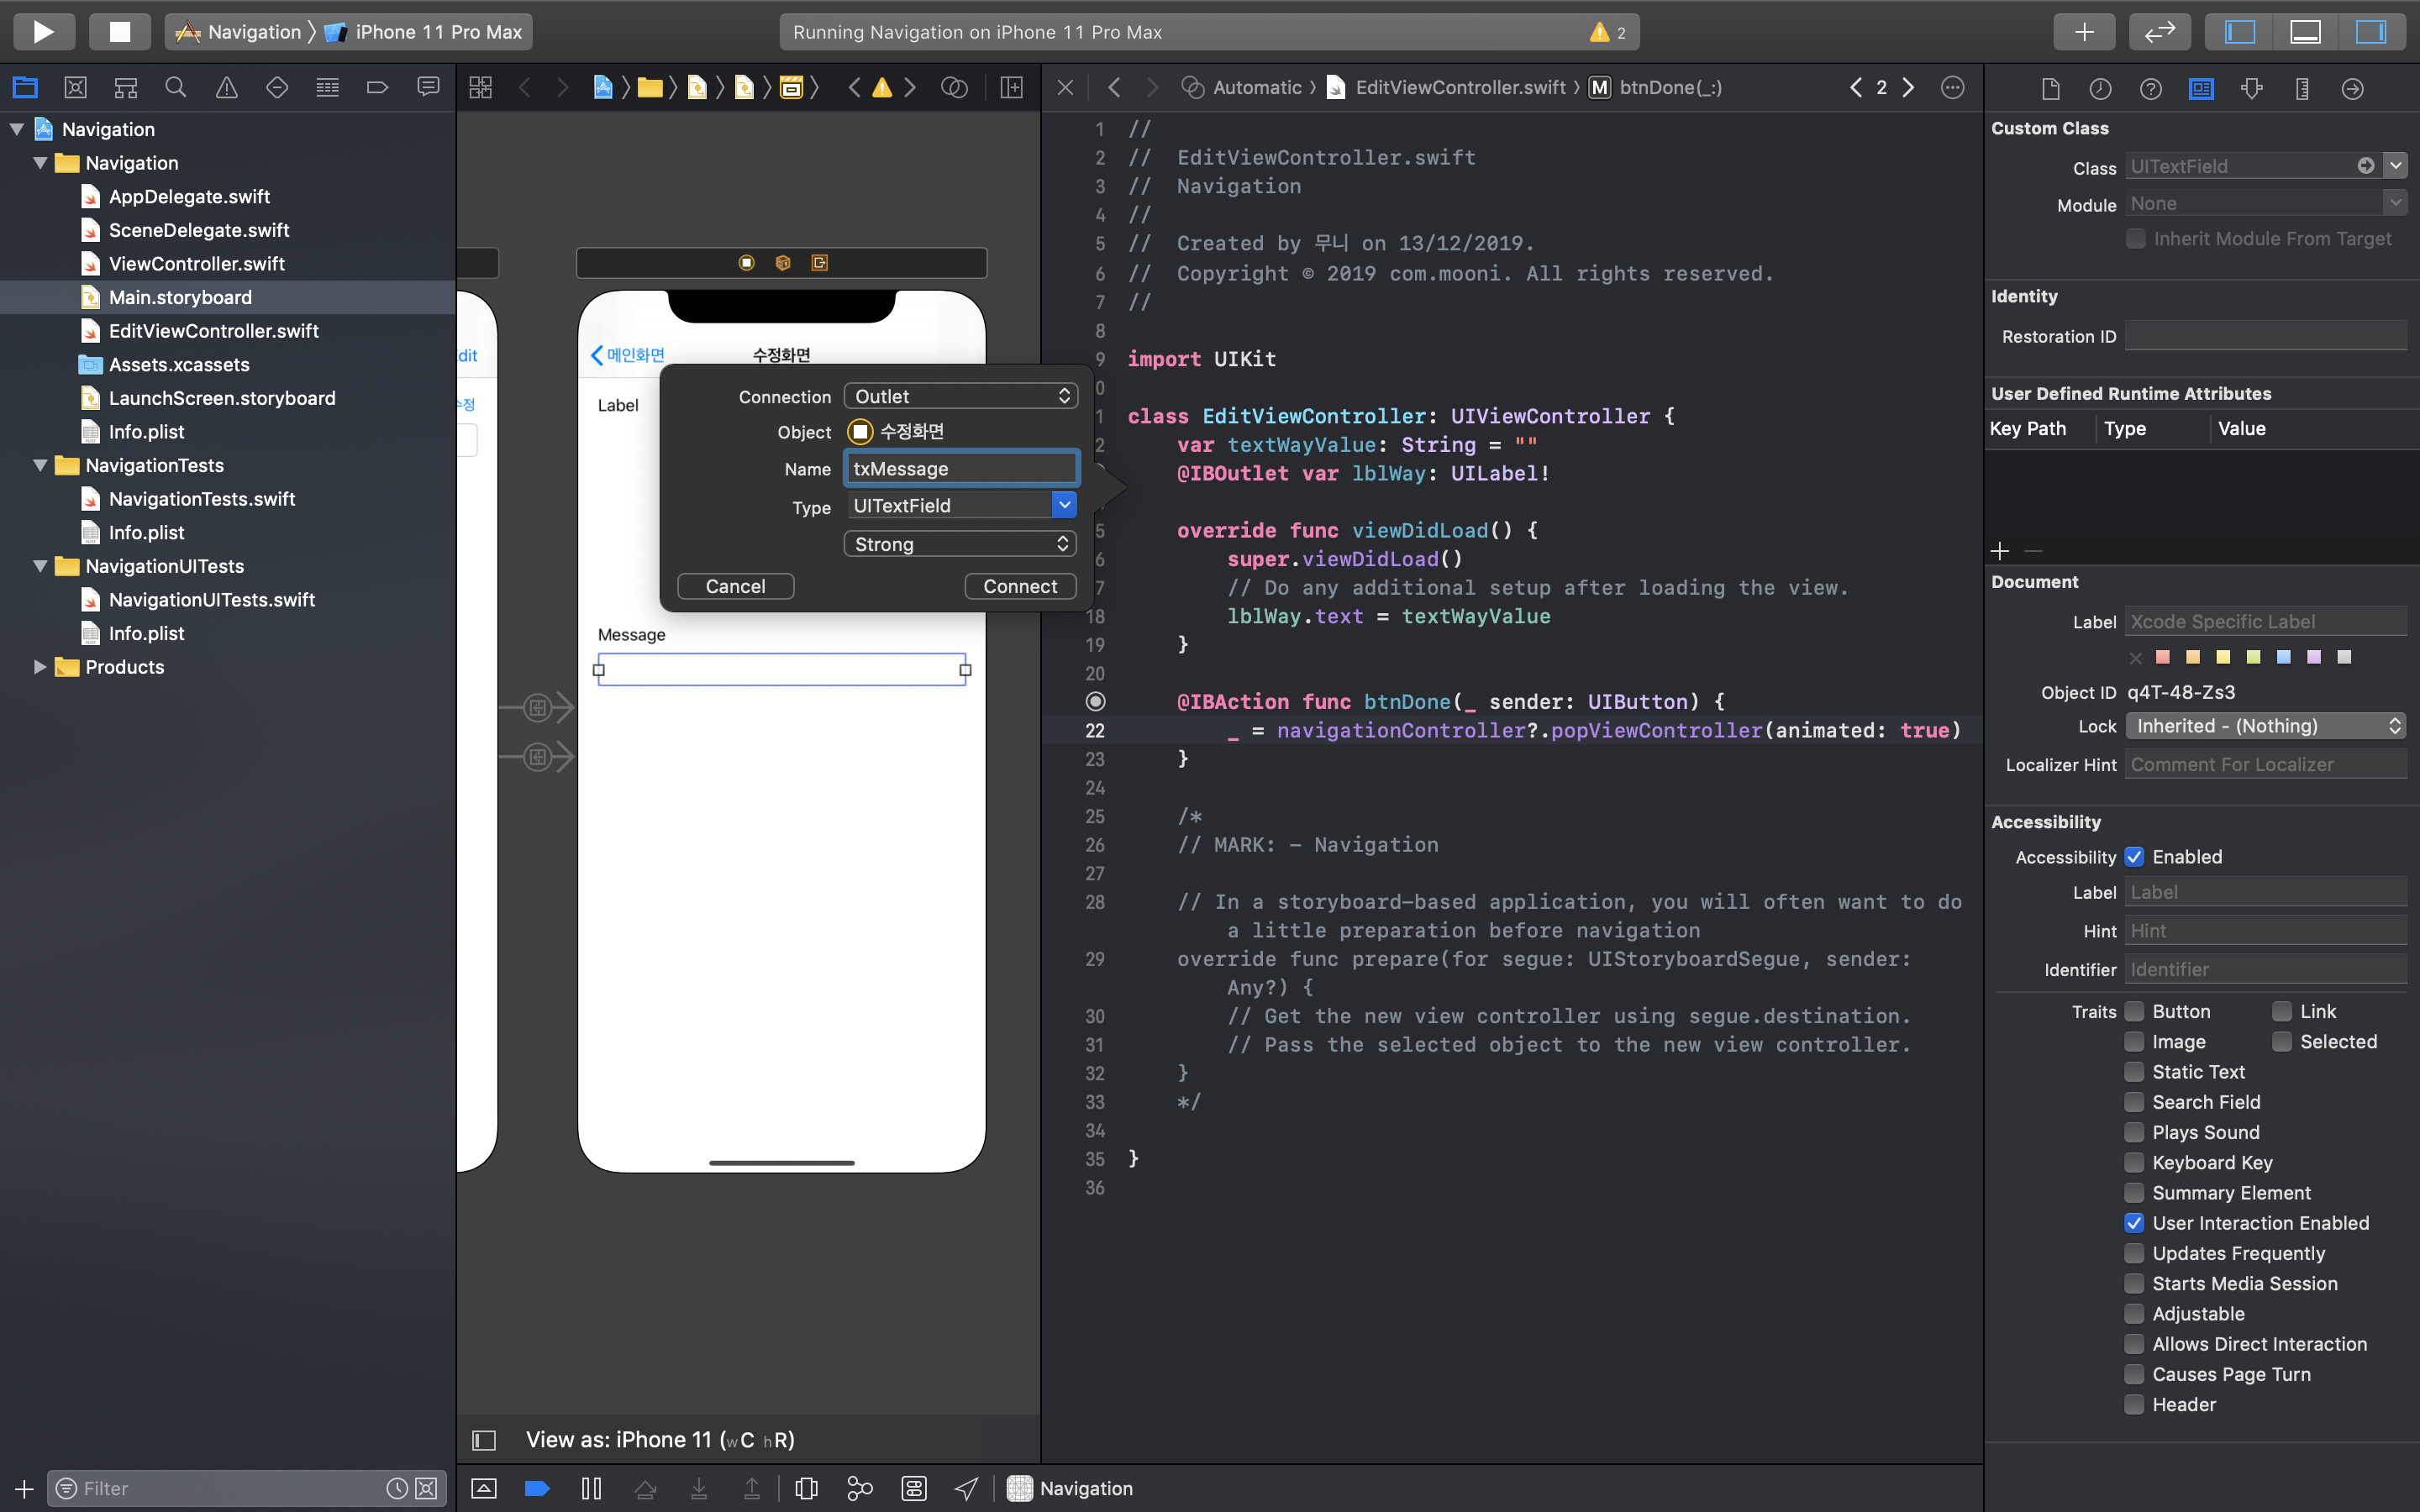Image resolution: width=2420 pixels, height=1512 pixels.
Task: Click the Stop button in toolbar
Action: click(119, 31)
